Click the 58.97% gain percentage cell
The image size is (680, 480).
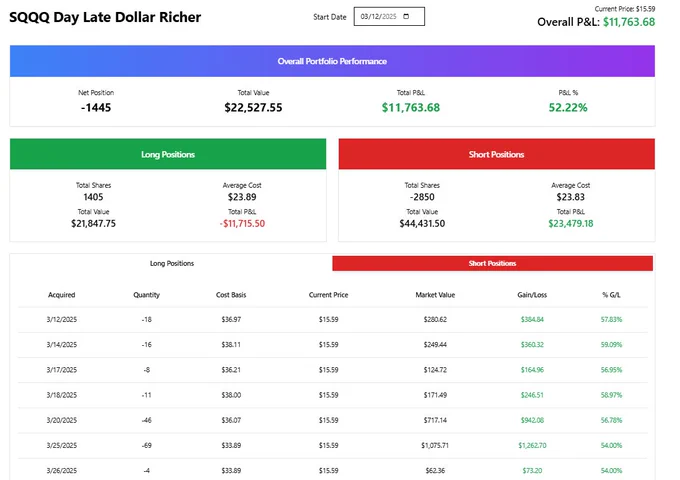click(x=611, y=395)
